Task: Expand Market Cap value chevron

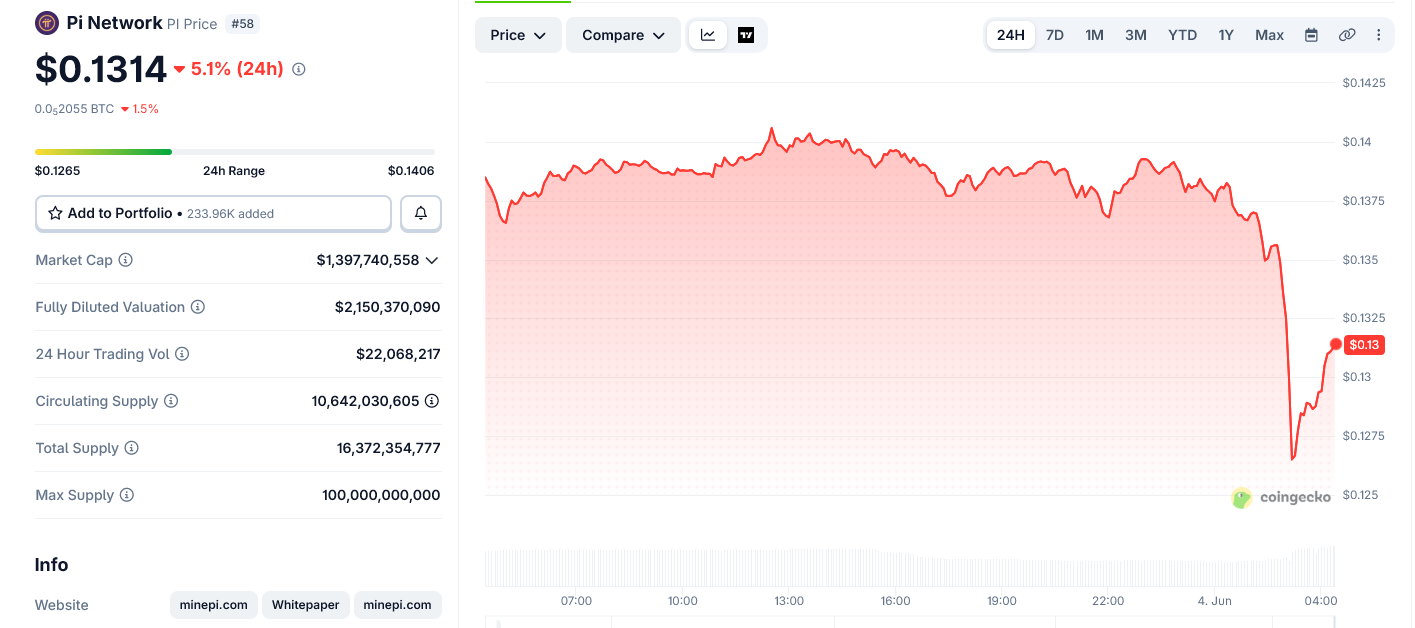Action: pyautogui.click(x=432, y=260)
